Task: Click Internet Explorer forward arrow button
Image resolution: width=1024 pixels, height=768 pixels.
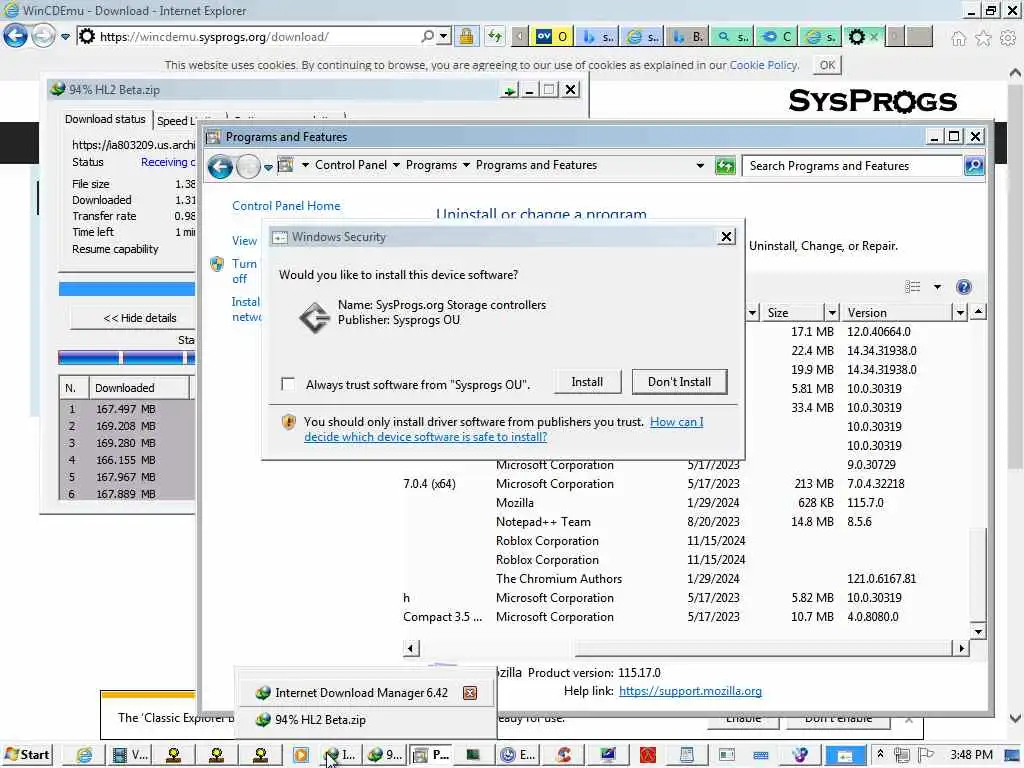Action: [43, 36]
